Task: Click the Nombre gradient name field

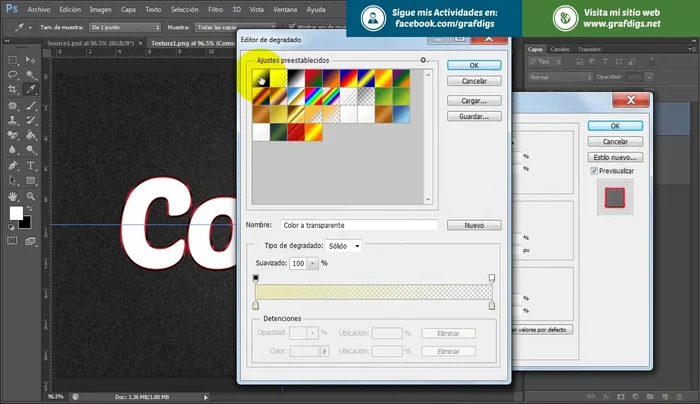Action: pos(357,225)
